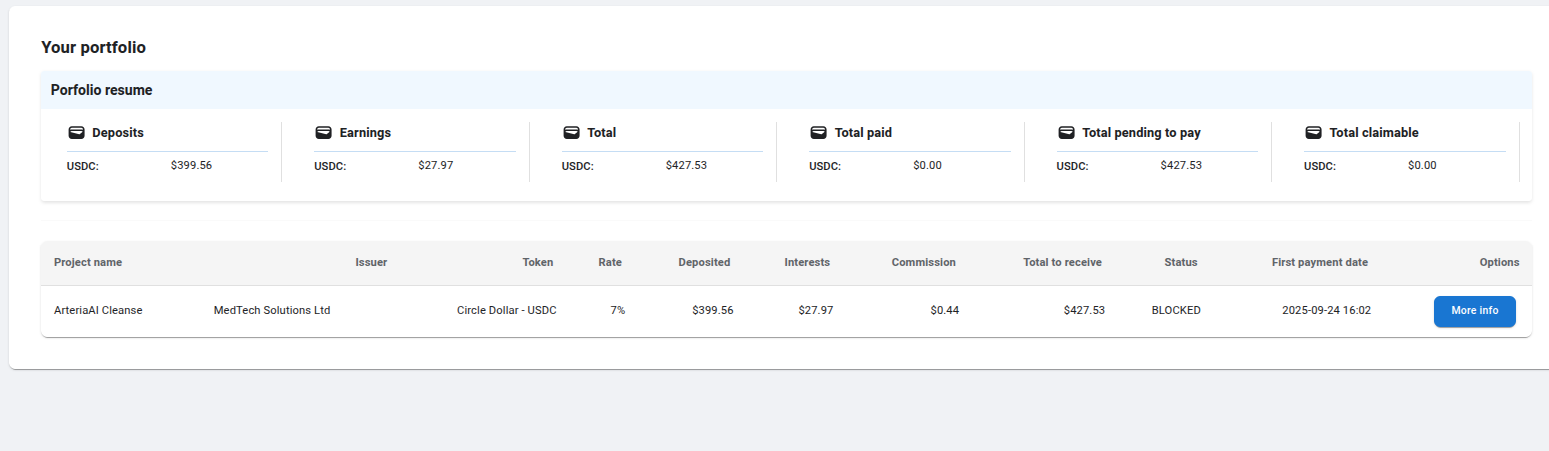
Task: Open More info for ArteriaAI Cleanse
Action: [1474, 311]
